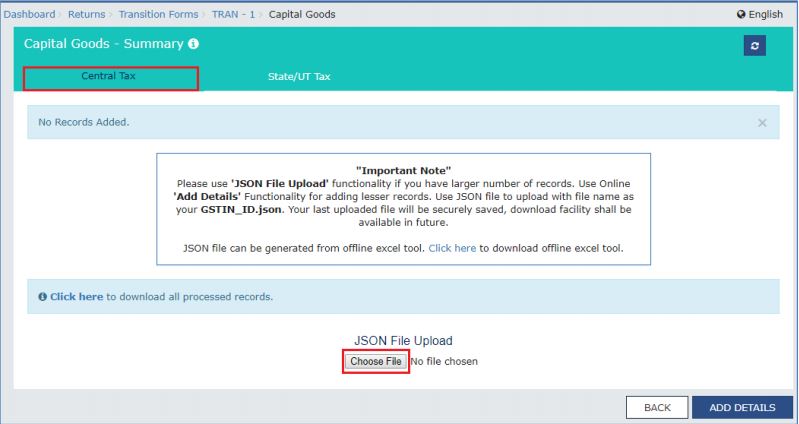799x424 pixels.
Task: Click the Capital Goods breadcrumb text
Action: (302, 14)
